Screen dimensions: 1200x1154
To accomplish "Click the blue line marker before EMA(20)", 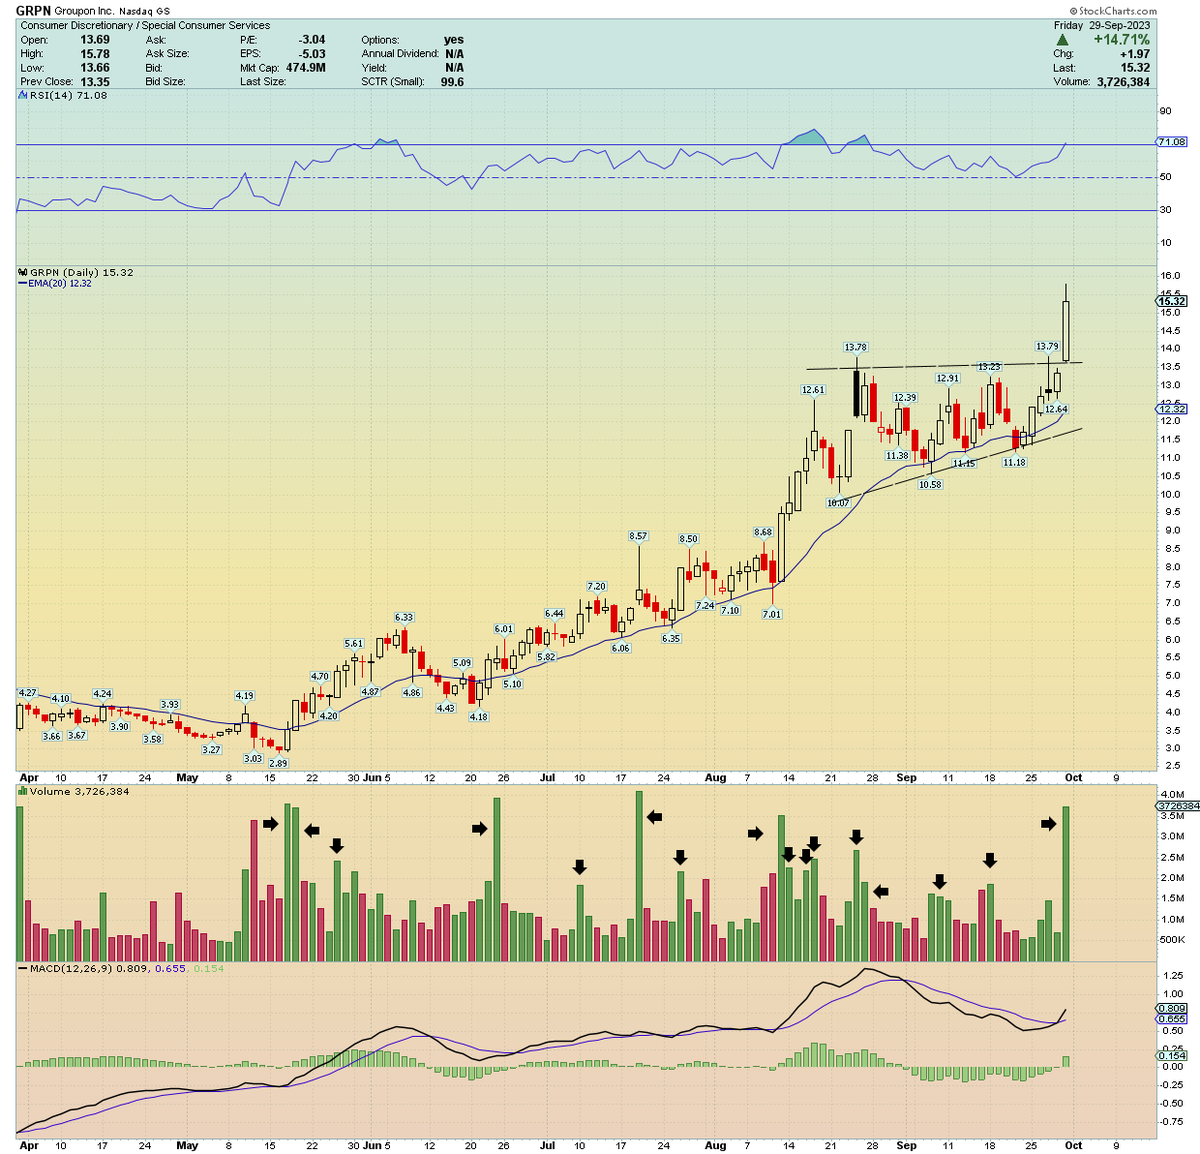I will coord(23,283).
